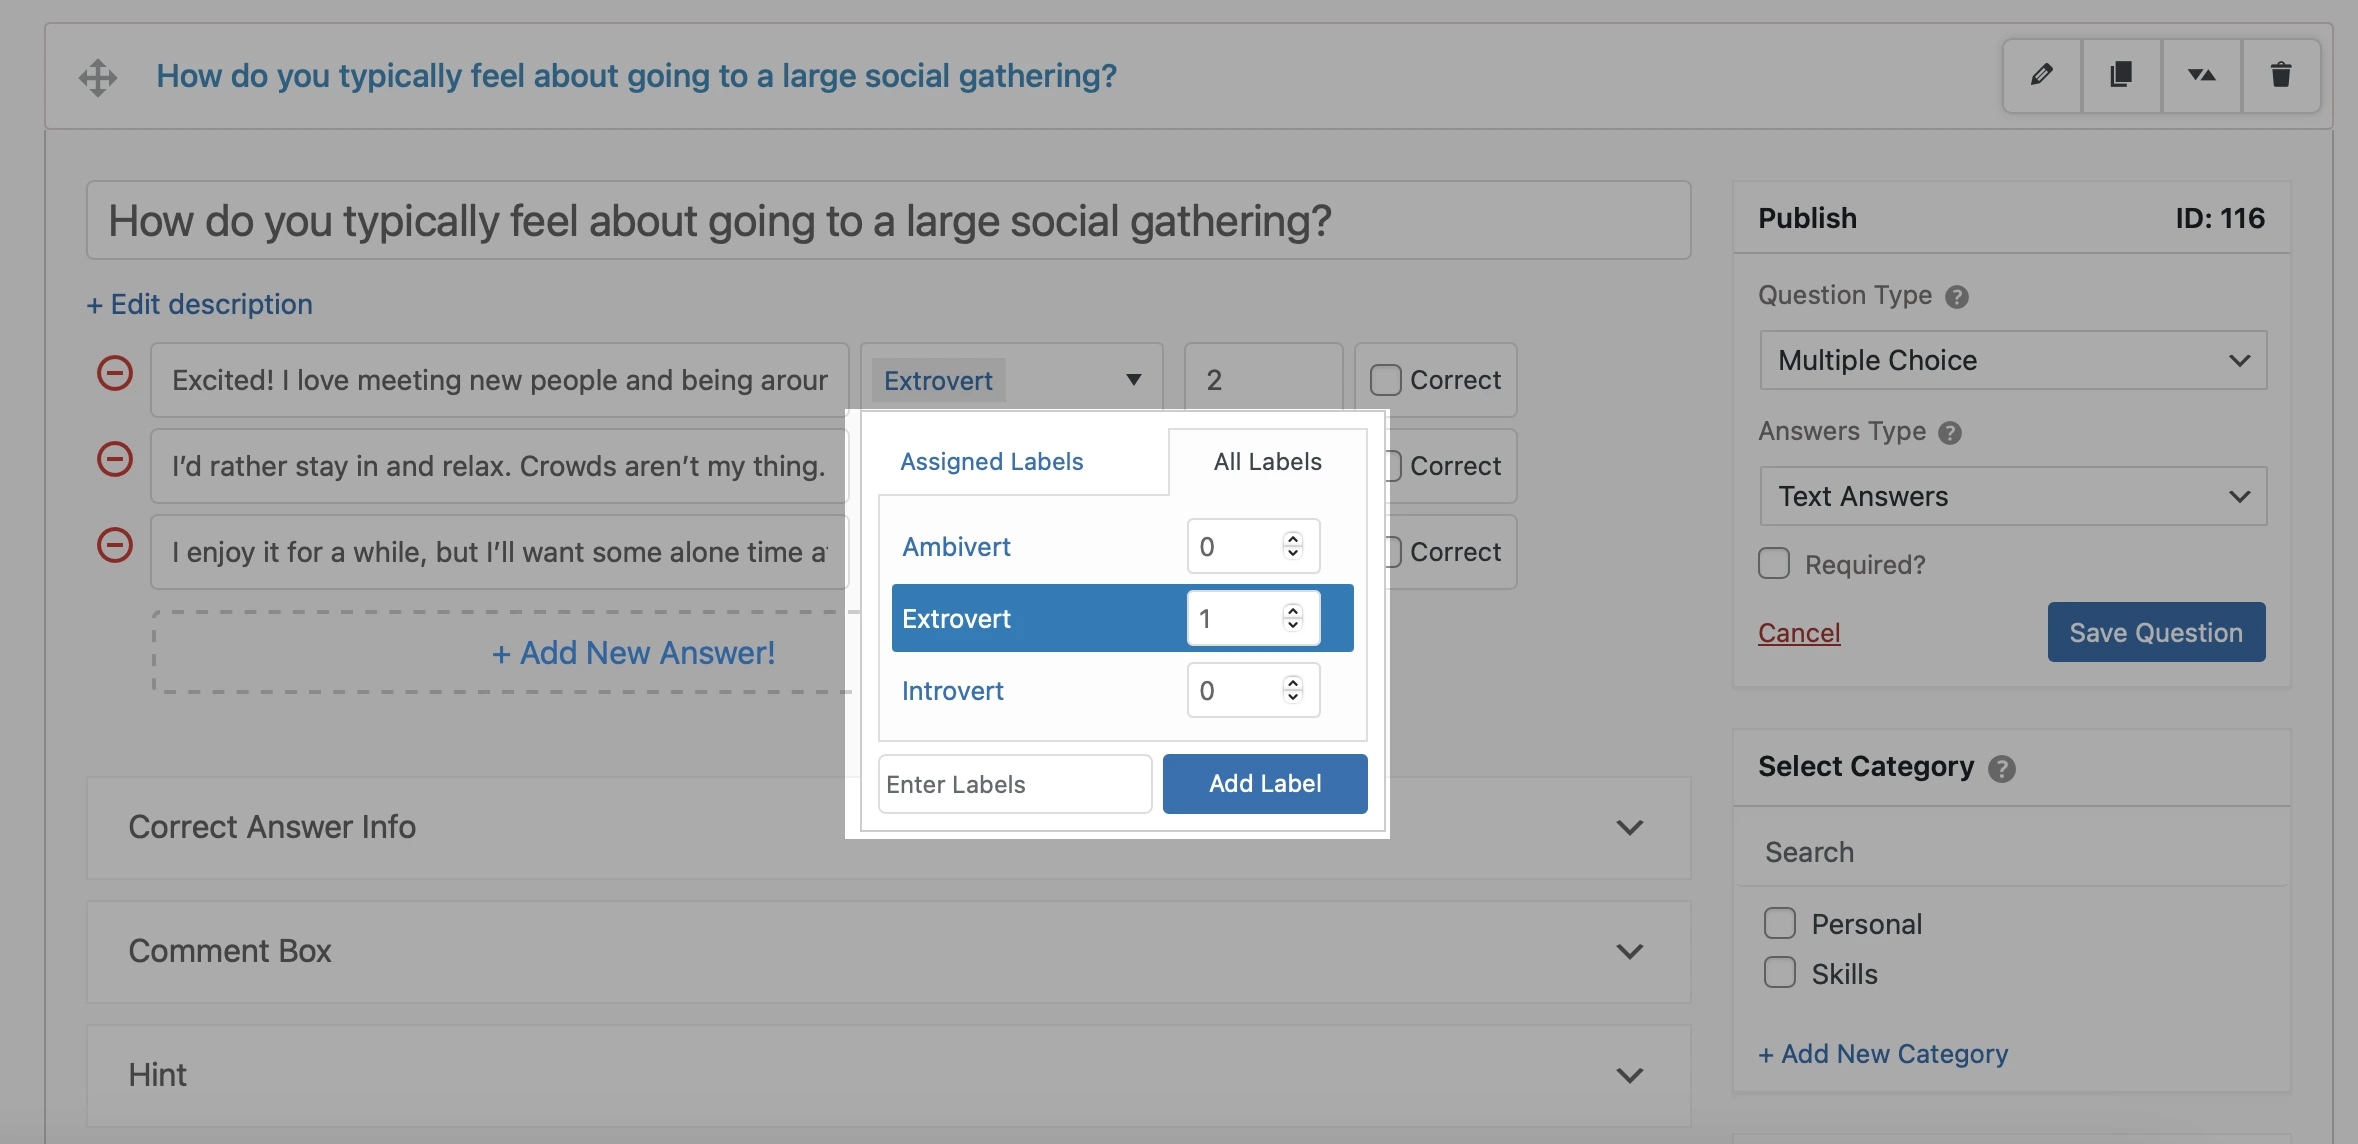The image size is (2358, 1144).
Task: Click the Add Label button
Action: point(1265,783)
